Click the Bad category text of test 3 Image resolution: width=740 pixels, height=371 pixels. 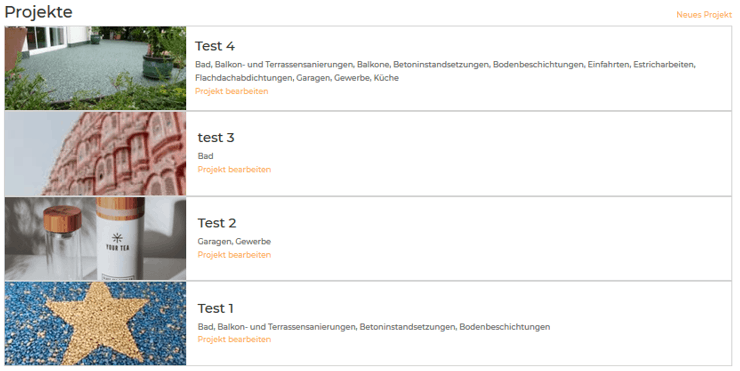[x=205, y=156]
